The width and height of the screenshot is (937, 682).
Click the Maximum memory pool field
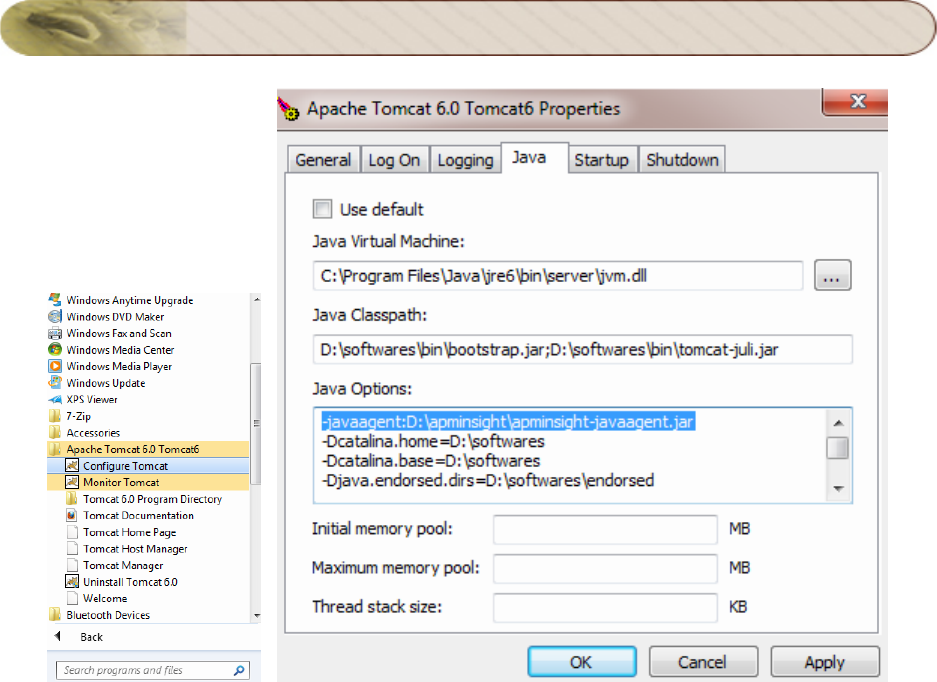click(x=605, y=568)
